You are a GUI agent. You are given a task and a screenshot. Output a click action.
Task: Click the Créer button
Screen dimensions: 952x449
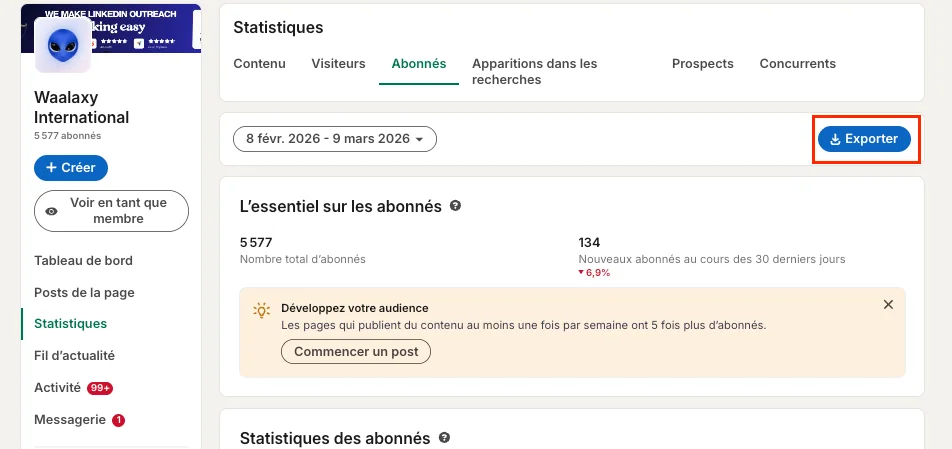71,168
